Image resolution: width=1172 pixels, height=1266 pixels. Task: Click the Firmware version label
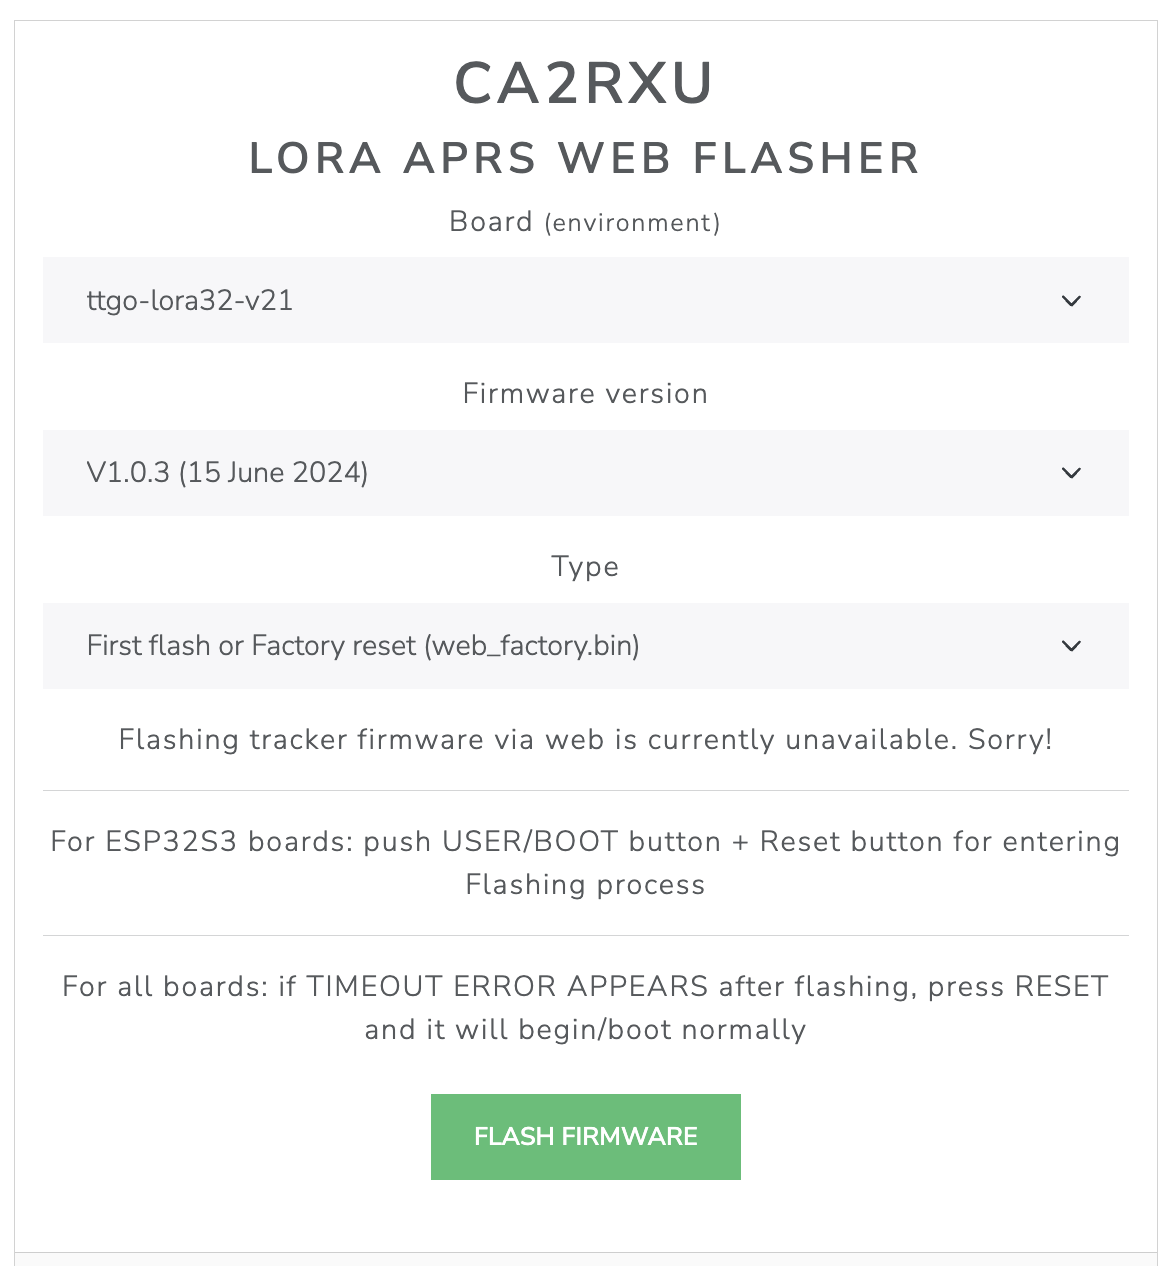tap(585, 394)
